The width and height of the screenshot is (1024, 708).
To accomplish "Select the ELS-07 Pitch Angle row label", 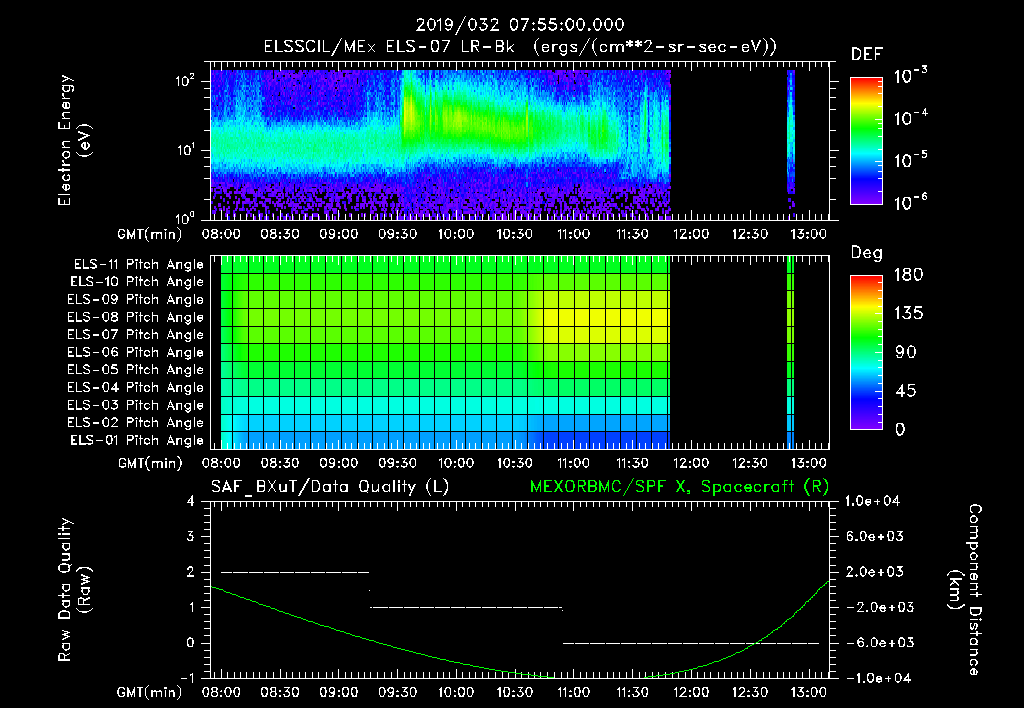I will (x=135, y=334).
